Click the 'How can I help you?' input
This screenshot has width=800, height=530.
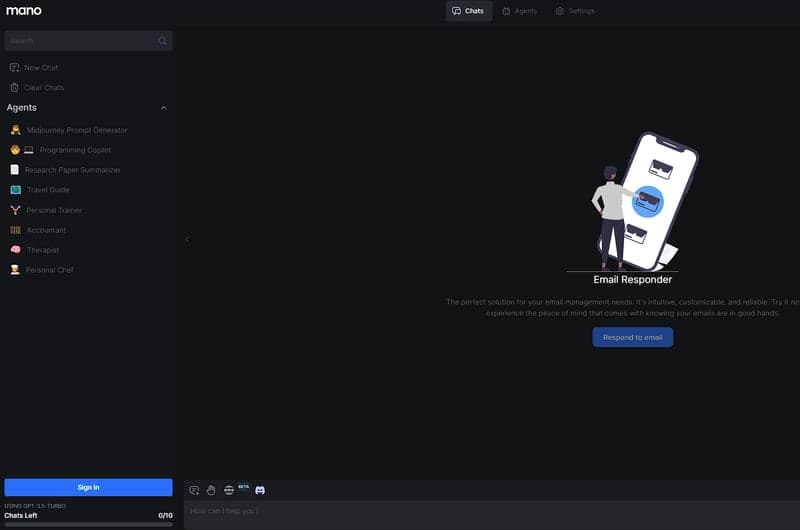[490, 512]
